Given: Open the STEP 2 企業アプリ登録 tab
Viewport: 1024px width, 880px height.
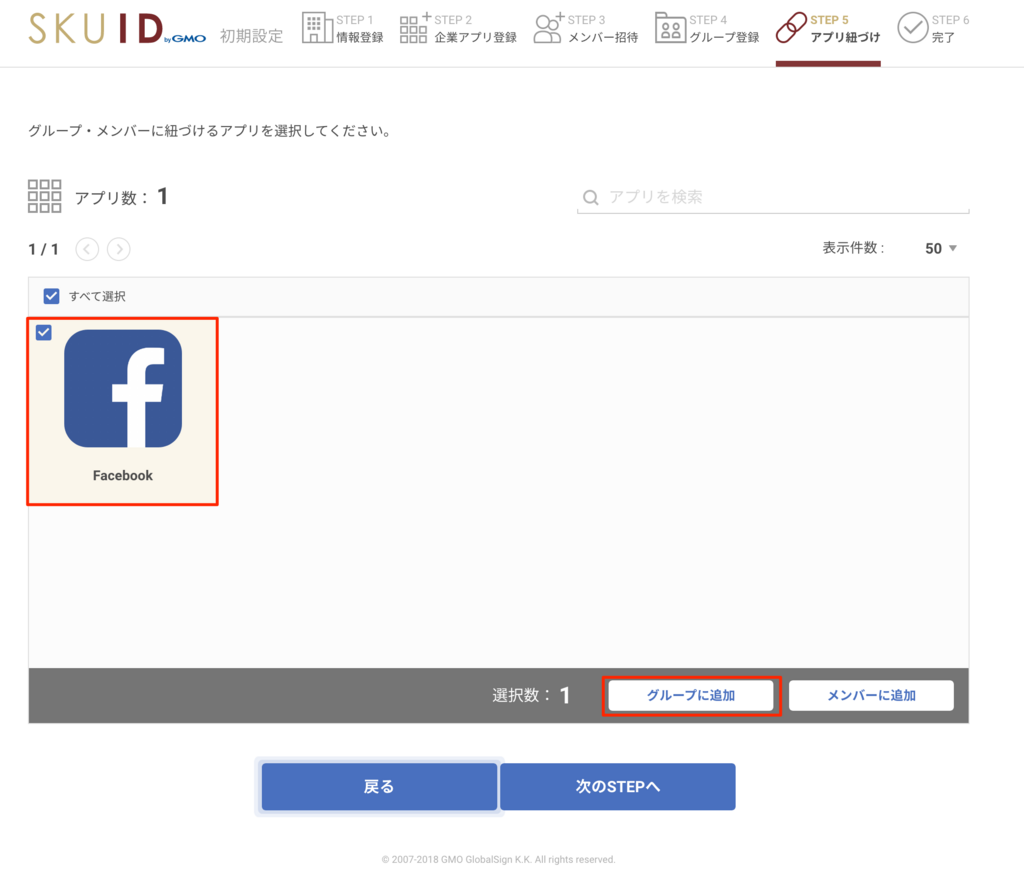Looking at the screenshot, I should tap(458, 29).
